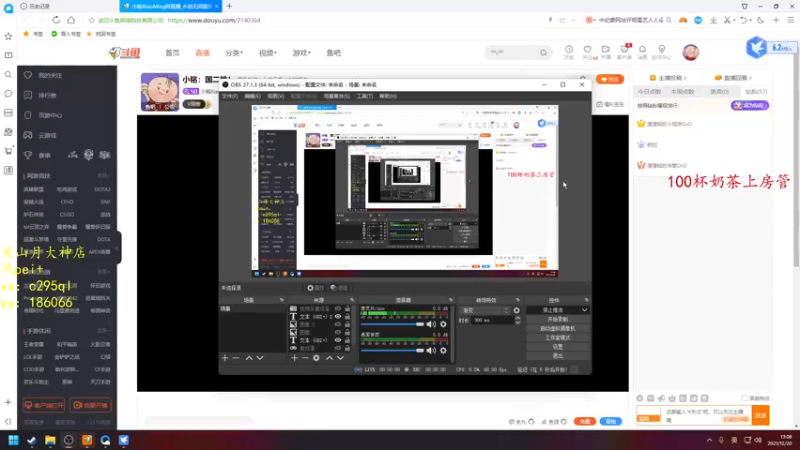Adjust the 时长 300 ms duration stepper

coord(517,320)
